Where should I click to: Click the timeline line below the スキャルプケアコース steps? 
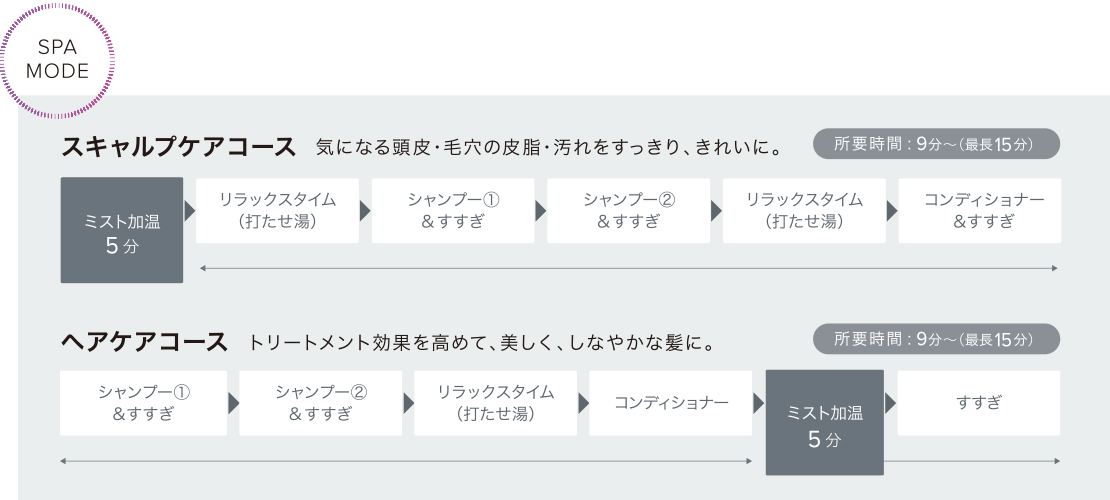pos(628,268)
